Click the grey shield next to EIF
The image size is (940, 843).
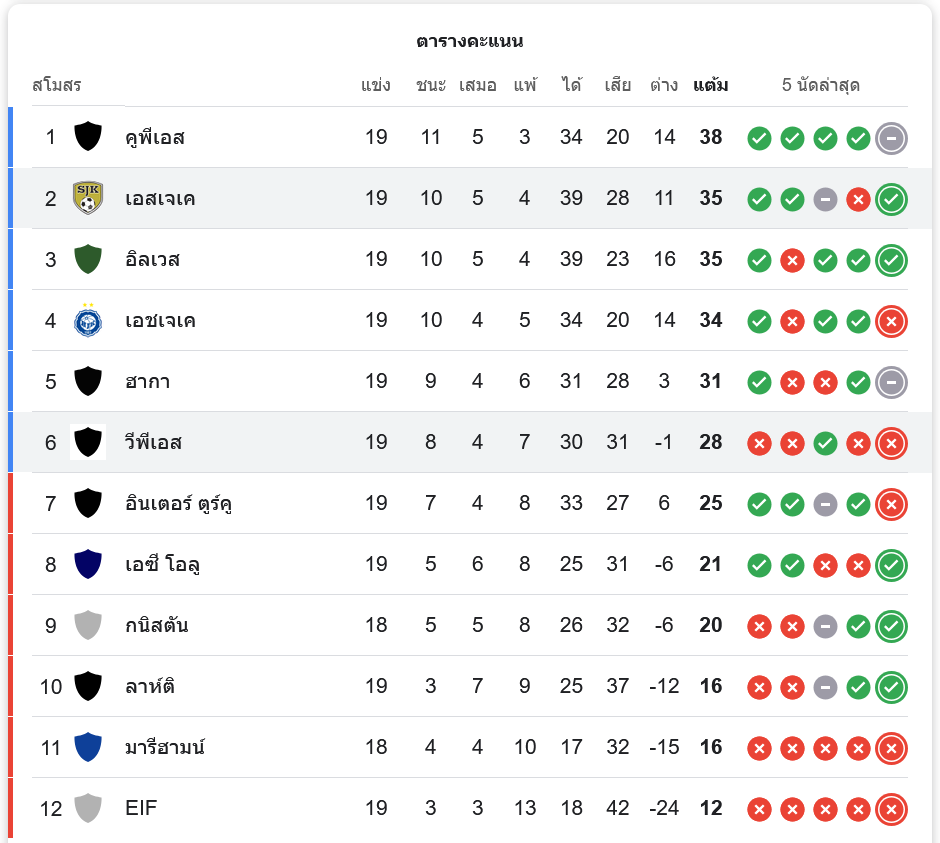pos(88,808)
